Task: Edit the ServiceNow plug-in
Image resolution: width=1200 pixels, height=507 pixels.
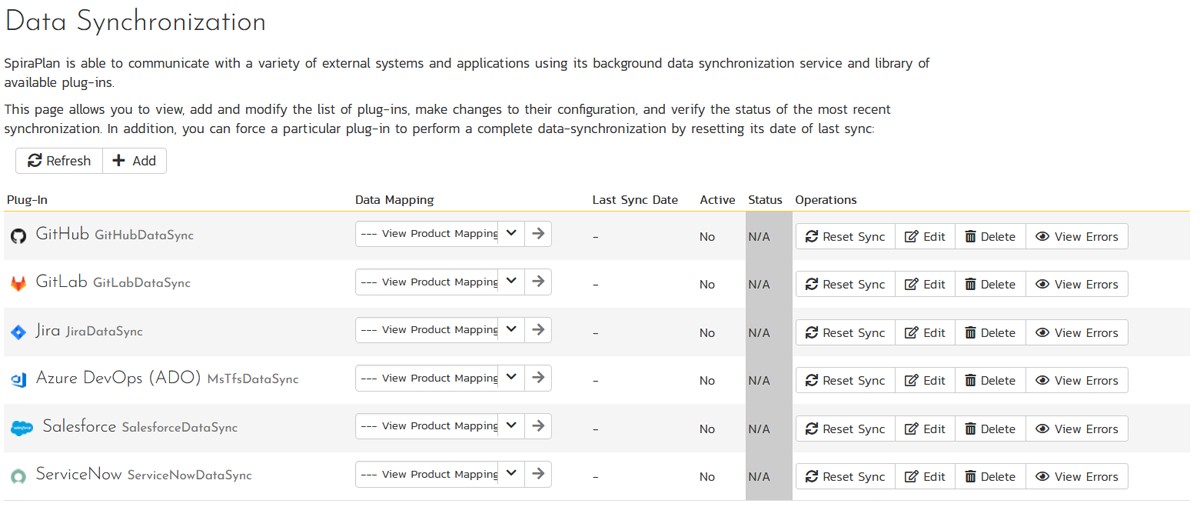Action: (925, 477)
